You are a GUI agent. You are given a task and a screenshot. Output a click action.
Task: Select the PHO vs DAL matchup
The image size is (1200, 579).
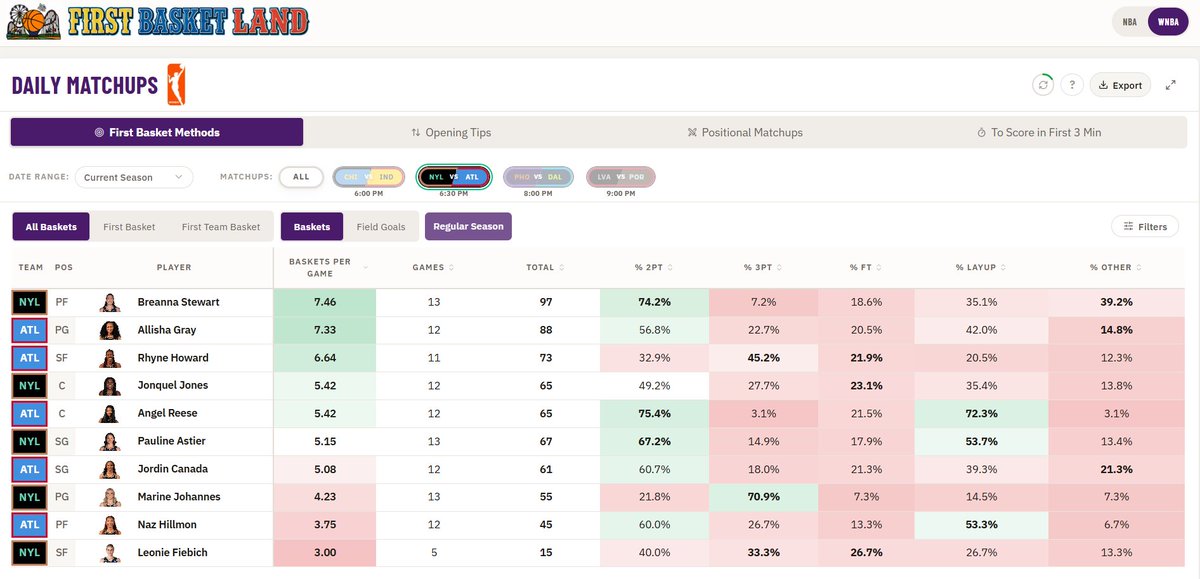click(538, 177)
